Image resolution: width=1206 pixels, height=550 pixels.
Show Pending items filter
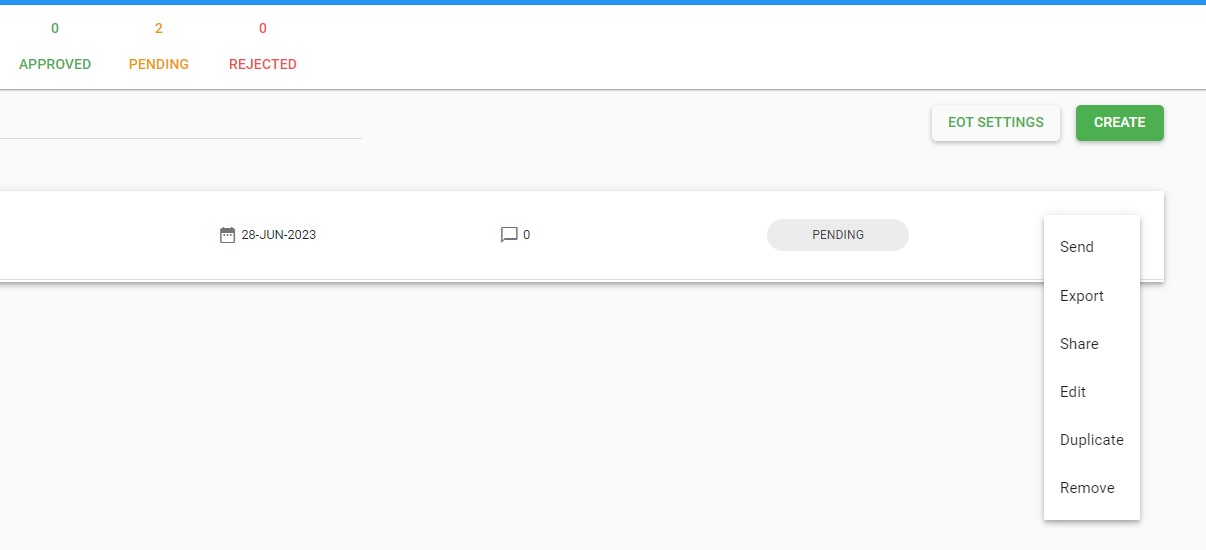point(159,64)
